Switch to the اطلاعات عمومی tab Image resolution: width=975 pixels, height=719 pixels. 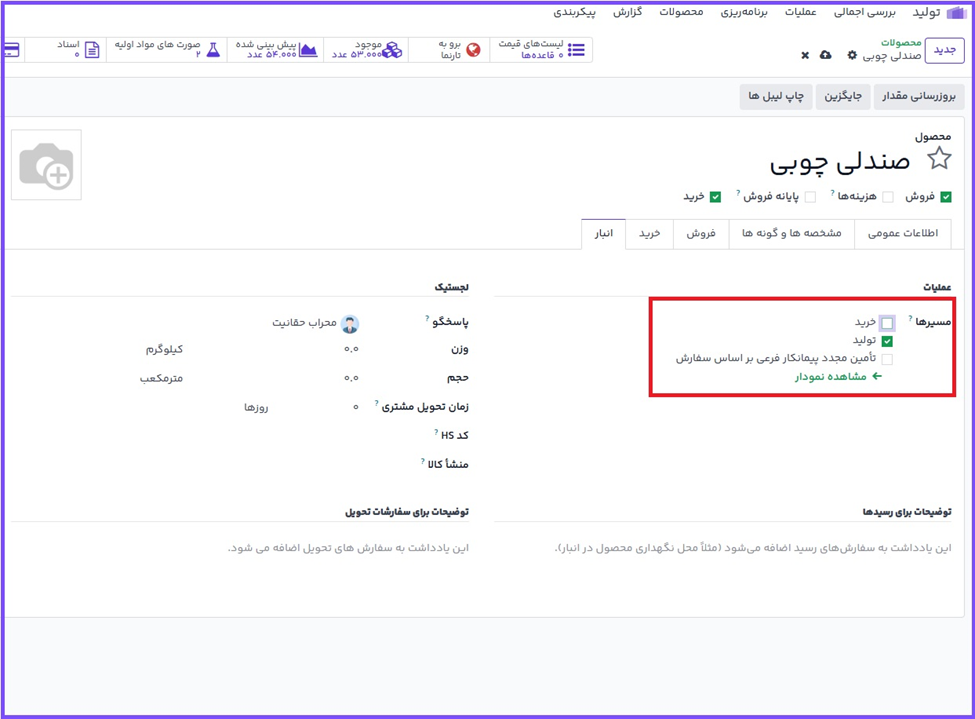[x=907, y=233]
